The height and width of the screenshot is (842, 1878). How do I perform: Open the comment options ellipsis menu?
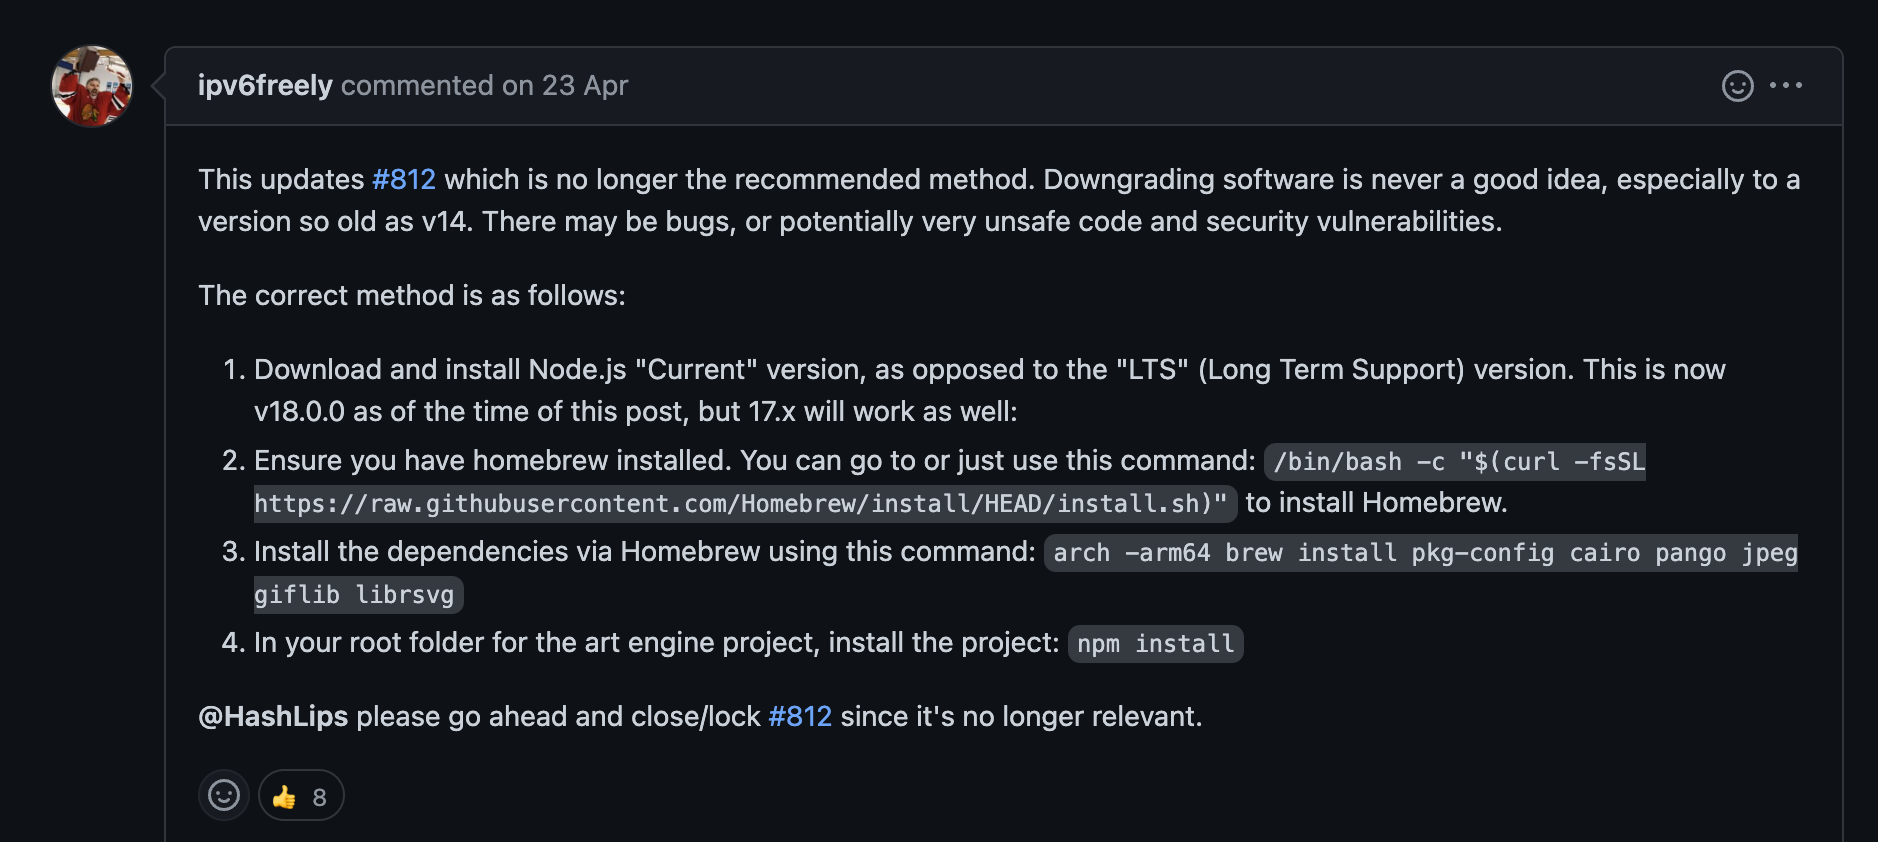(x=1787, y=85)
